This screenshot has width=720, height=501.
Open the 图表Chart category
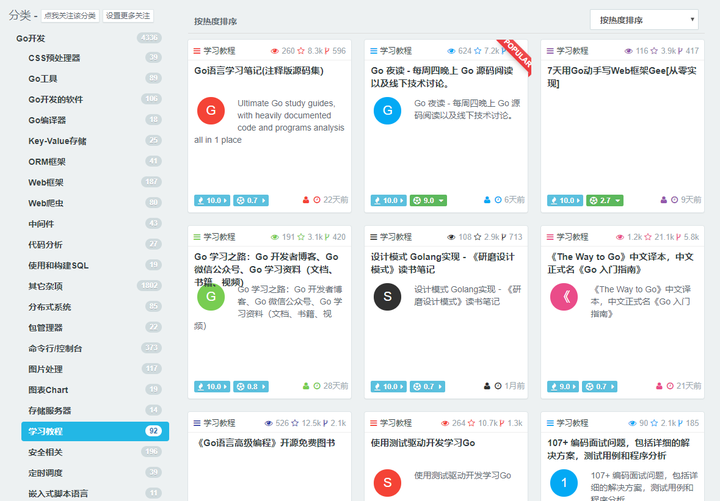pos(48,390)
